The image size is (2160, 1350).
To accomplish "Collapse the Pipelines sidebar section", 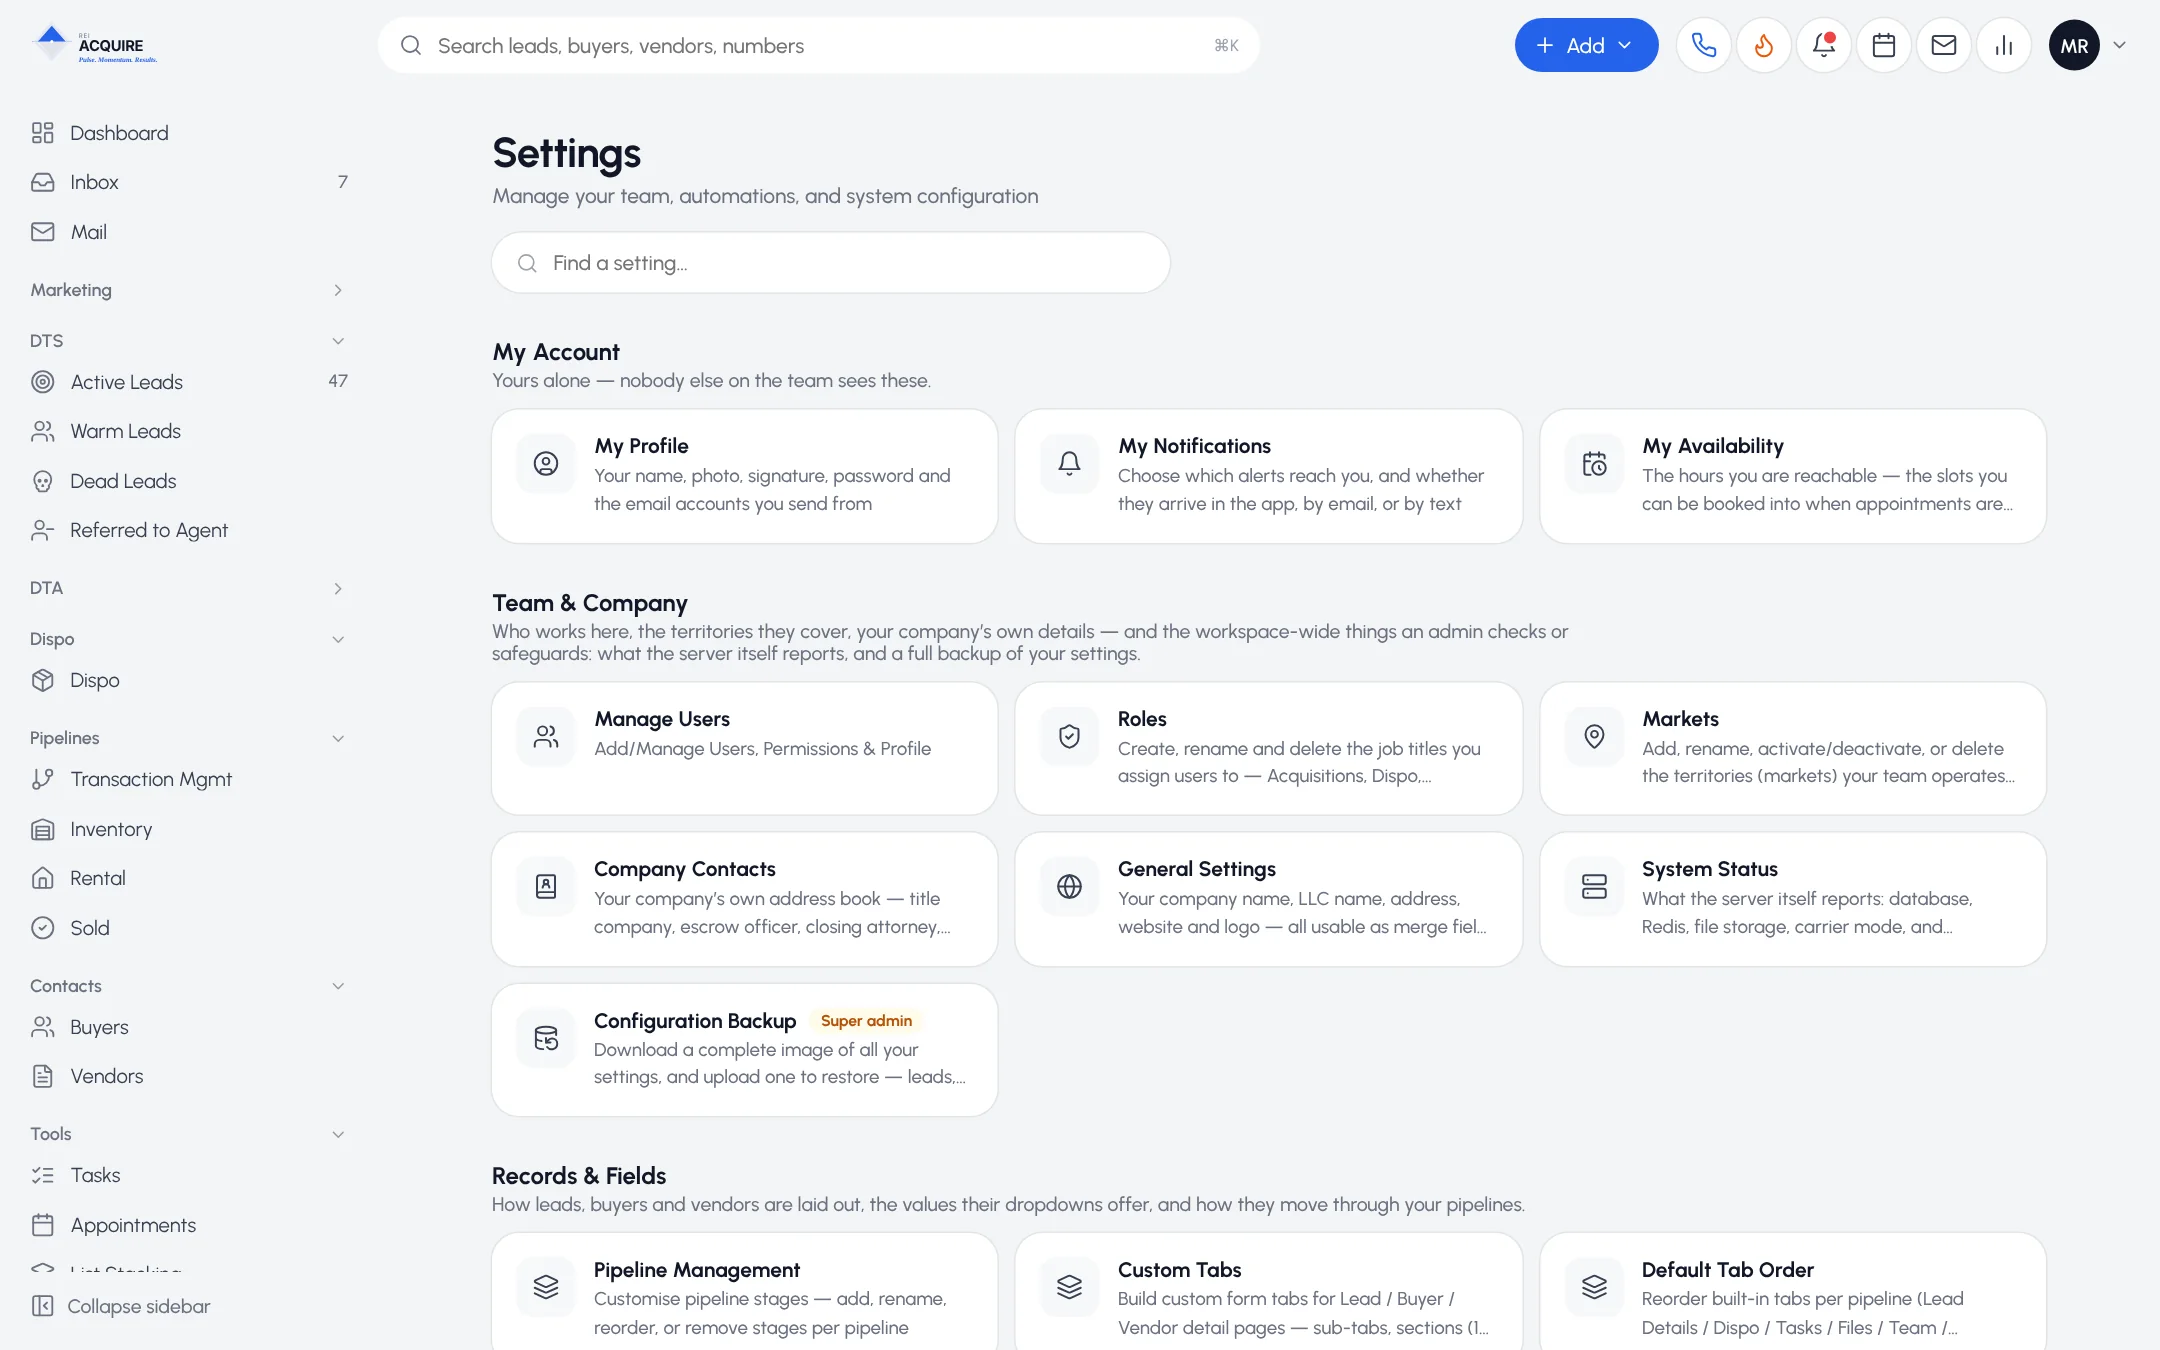I will pyautogui.click(x=188, y=738).
